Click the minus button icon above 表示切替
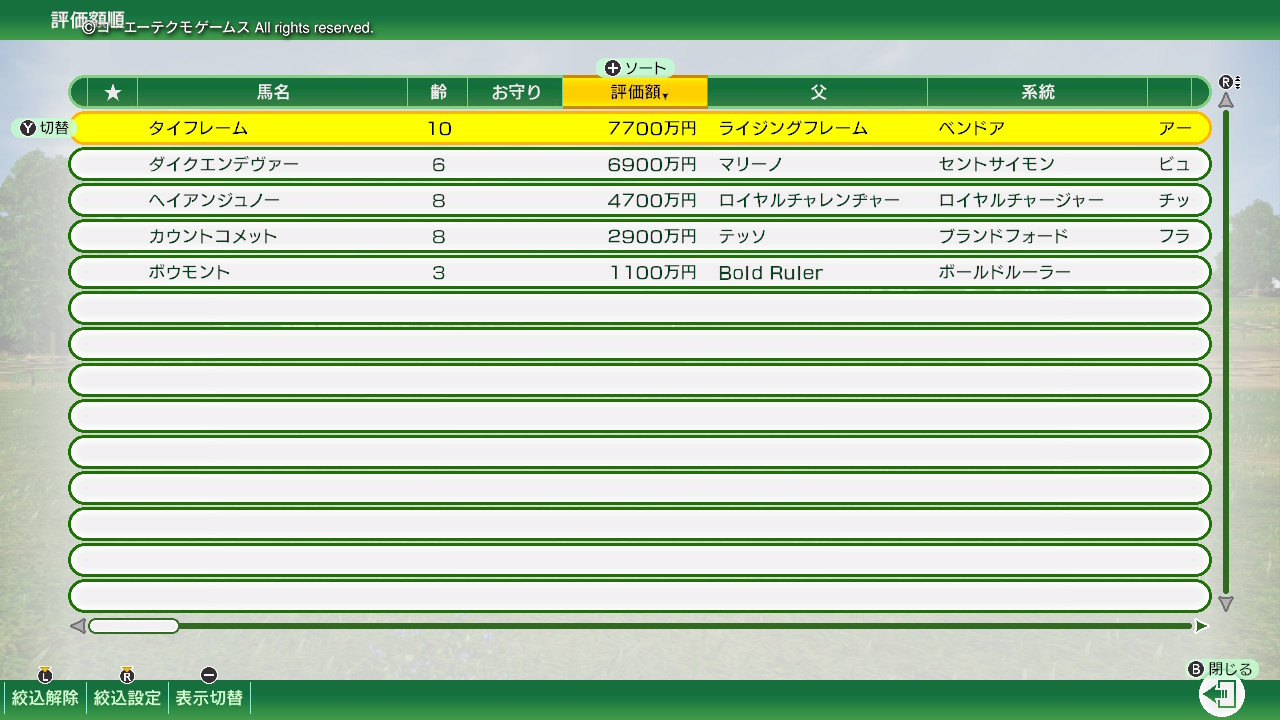The height and width of the screenshot is (720, 1280). tap(209, 675)
